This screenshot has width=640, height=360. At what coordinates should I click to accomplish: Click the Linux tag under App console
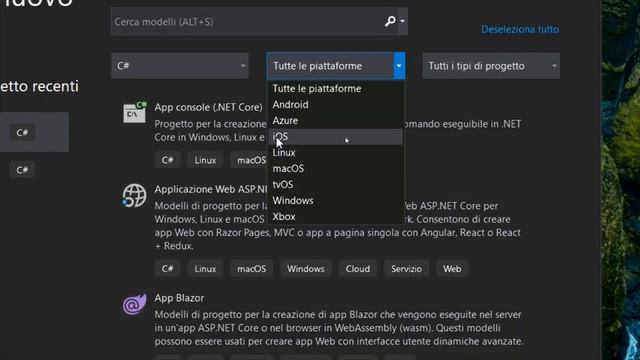(x=205, y=160)
